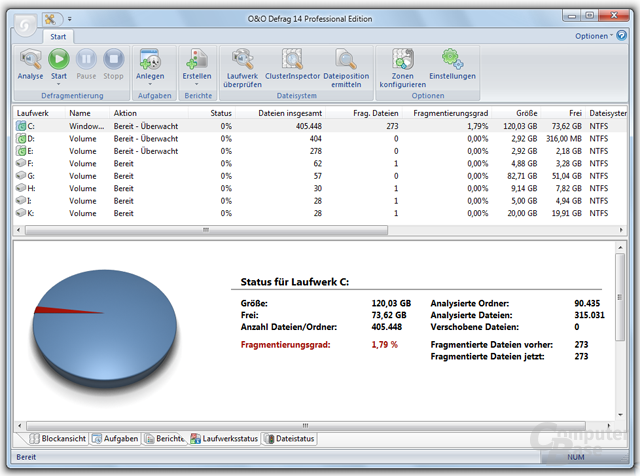This screenshot has height=476, width=640.
Task: Click the Analyse magnifier icon
Action: click(x=31, y=59)
